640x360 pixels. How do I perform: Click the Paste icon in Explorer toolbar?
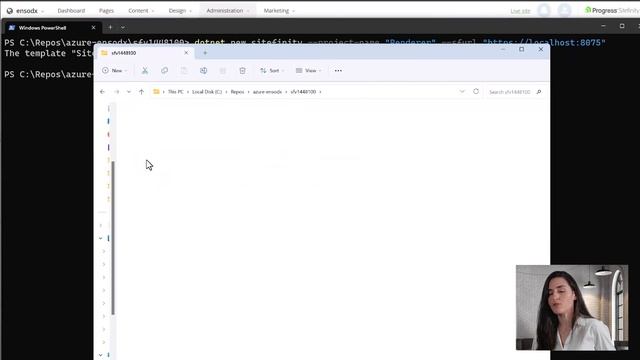click(x=184, y=71)
